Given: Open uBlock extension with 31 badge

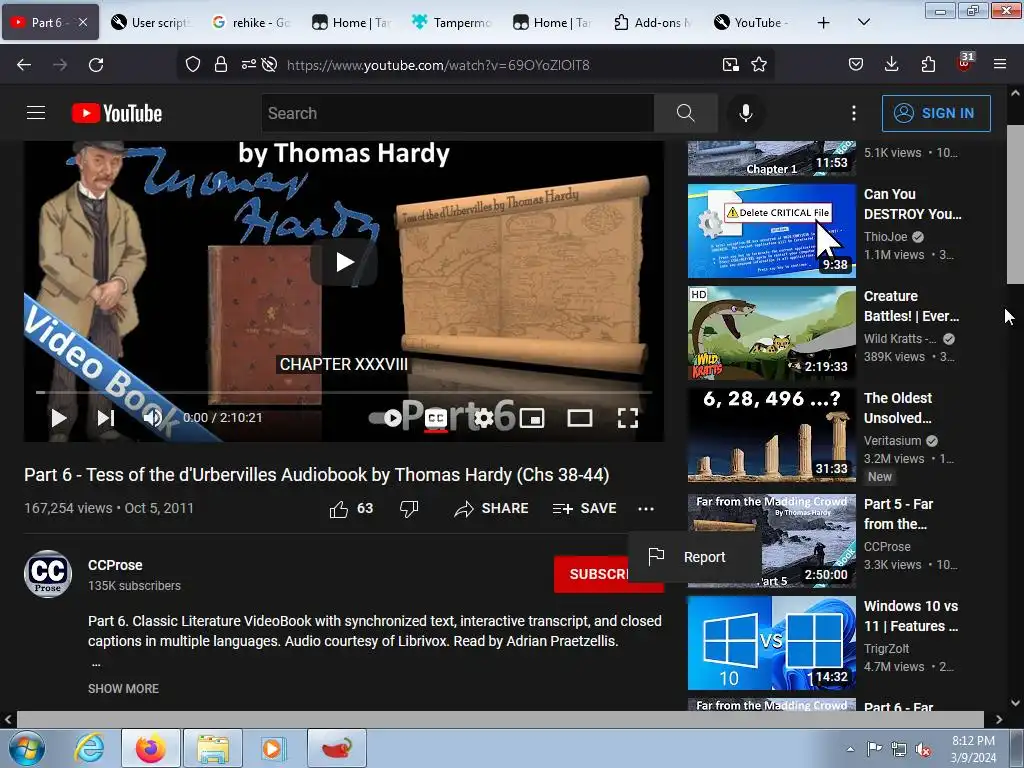Looking at the screenshot, I should [x=965, y=63].
